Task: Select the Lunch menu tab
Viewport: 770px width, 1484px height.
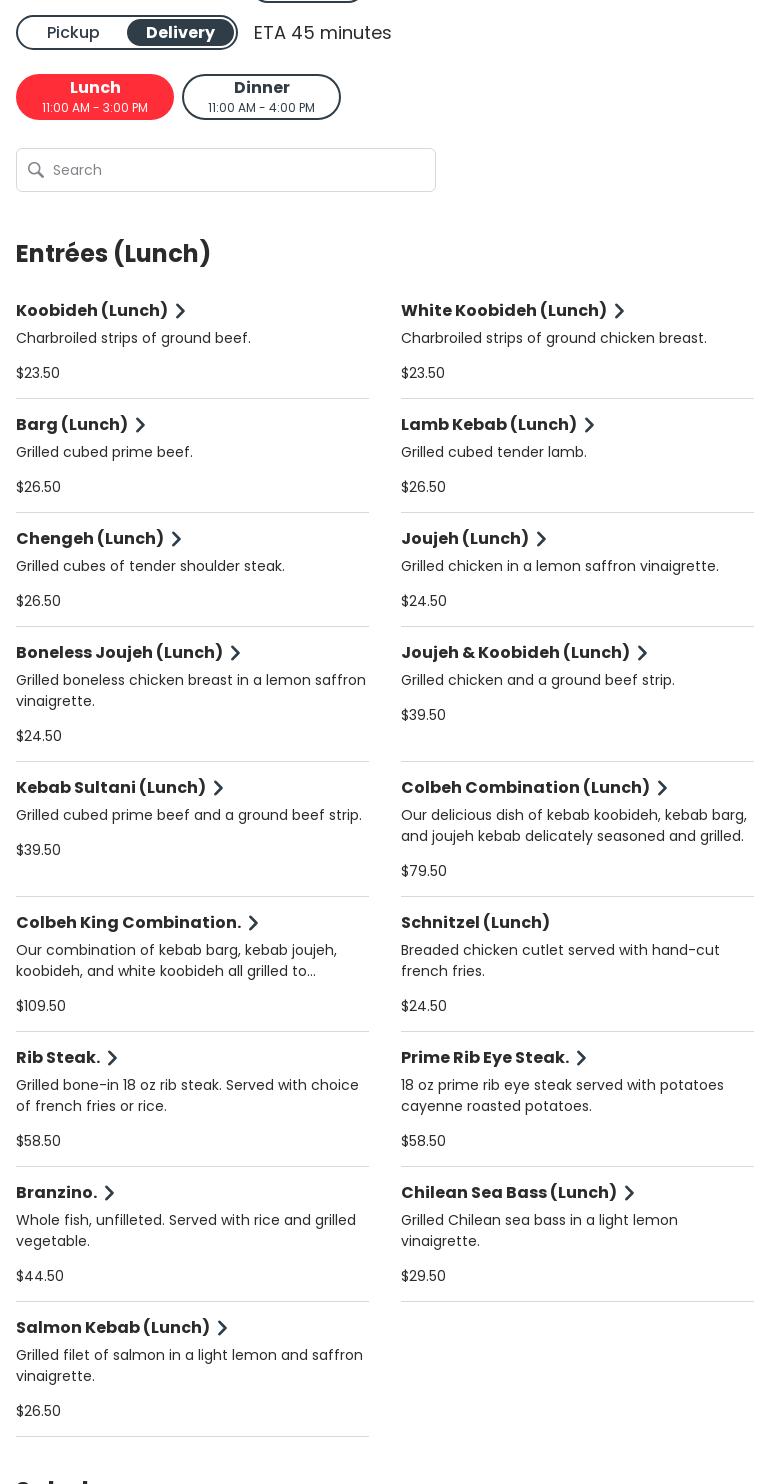Action: pyautogui.click(x=95, y=97)
